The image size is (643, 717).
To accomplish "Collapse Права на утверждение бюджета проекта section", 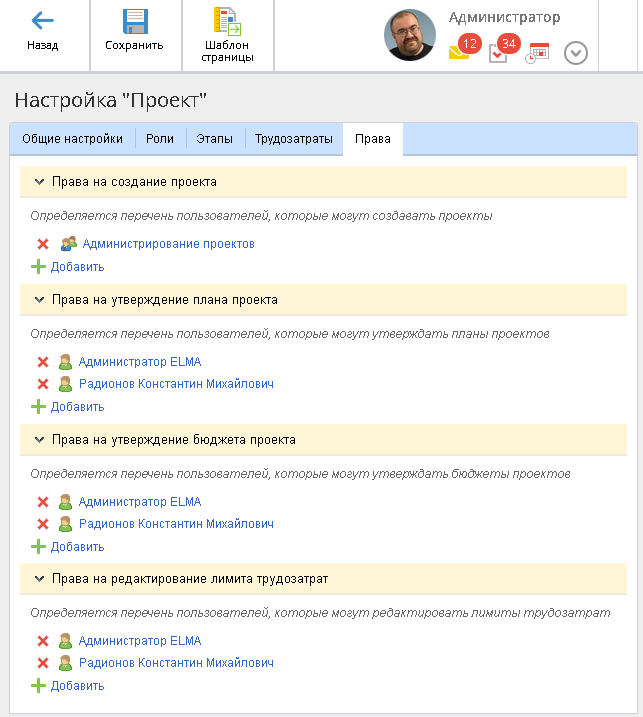I will click(x=39, y=440).
